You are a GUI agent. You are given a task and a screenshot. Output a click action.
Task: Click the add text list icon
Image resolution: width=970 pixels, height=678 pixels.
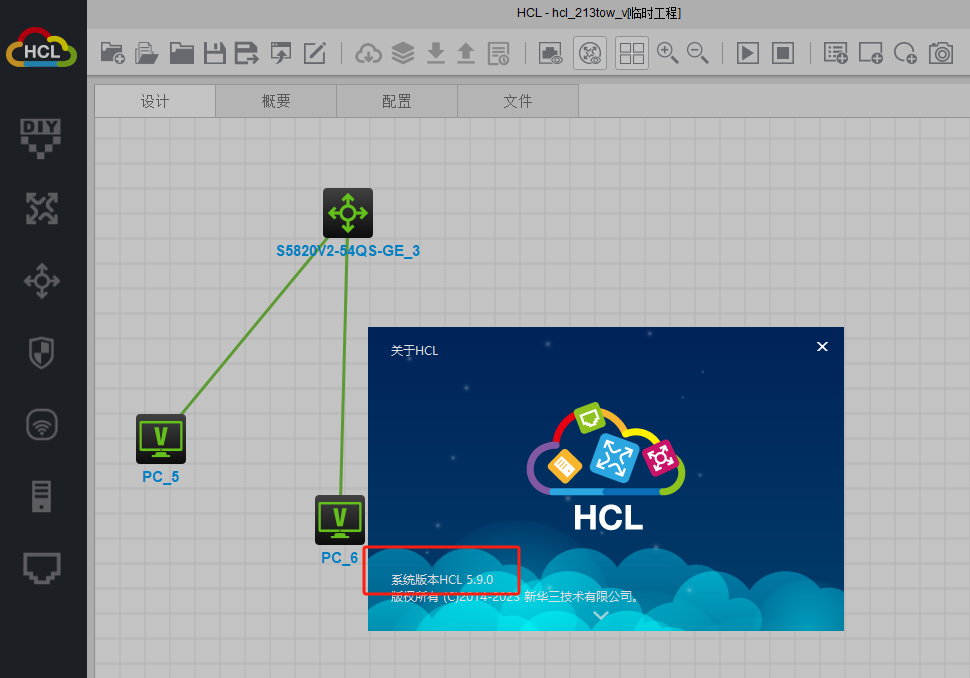pos(836,53)
